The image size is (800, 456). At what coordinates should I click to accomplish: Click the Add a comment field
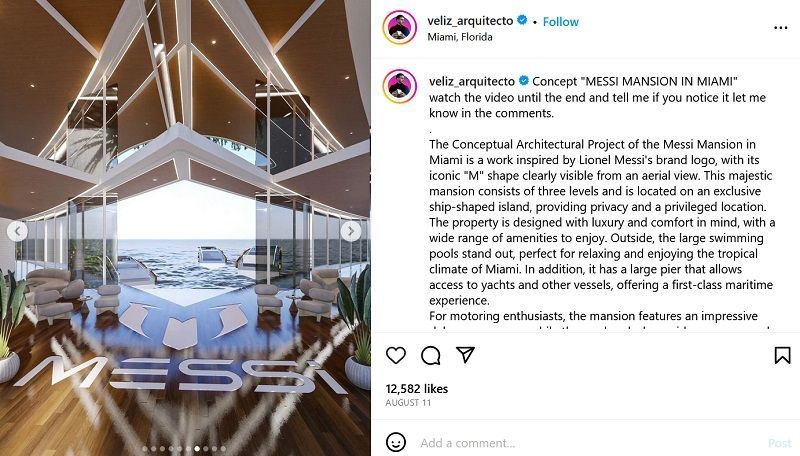(x=587, y=442)
